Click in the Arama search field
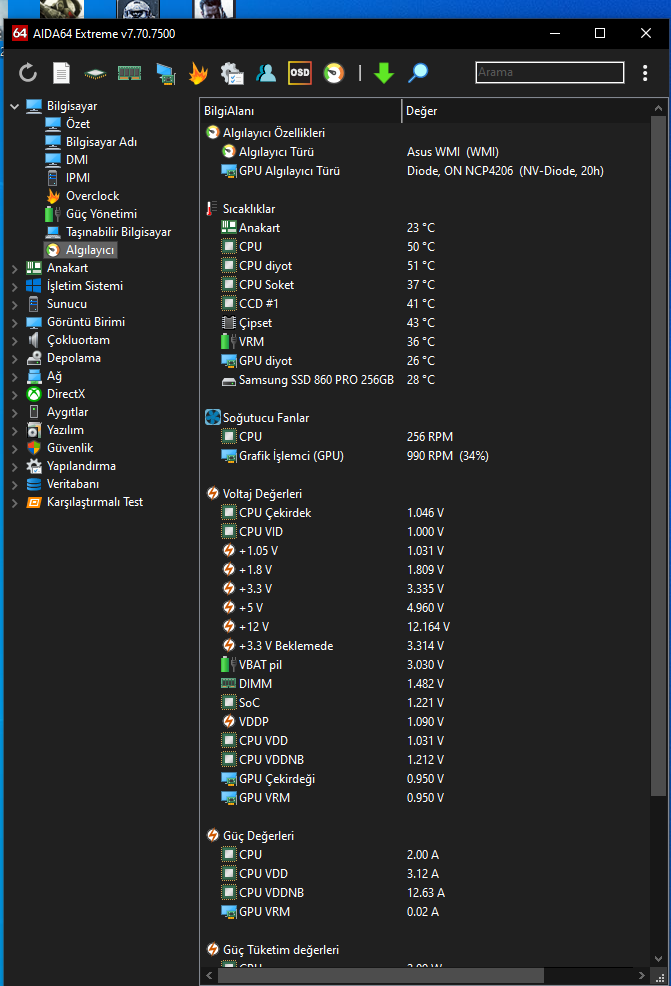Viewport: 671px width, 986px height. tap(550, 72)
